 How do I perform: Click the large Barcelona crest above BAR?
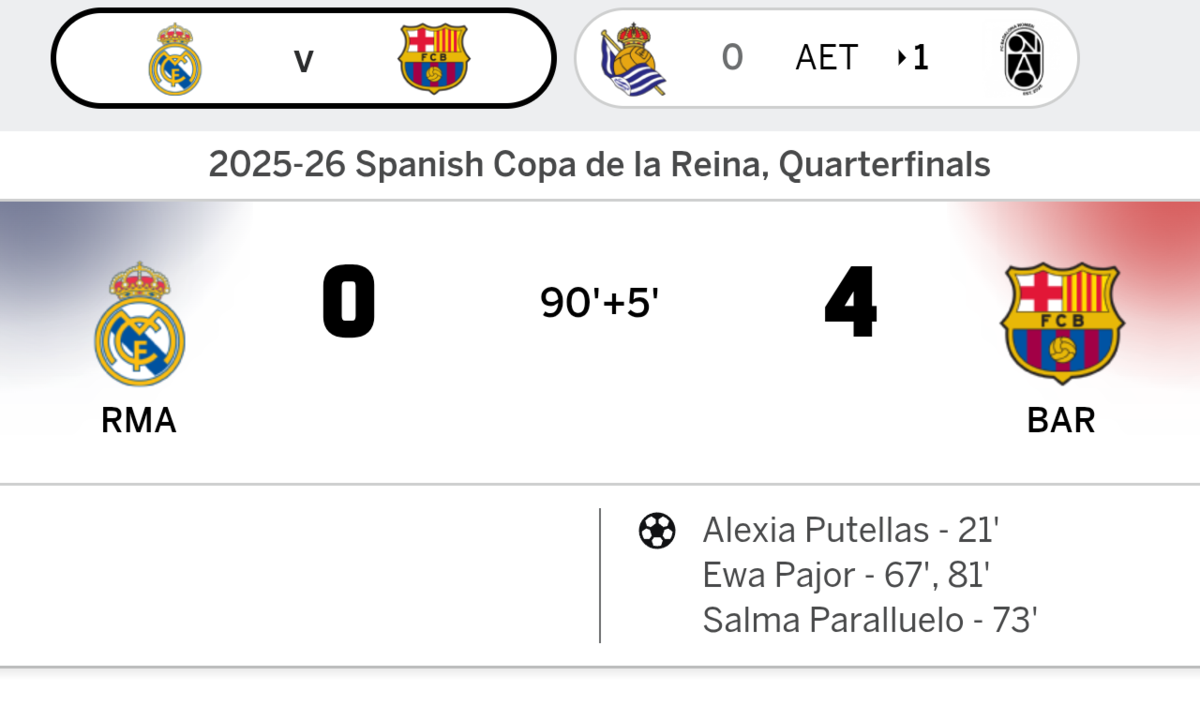(x=1062, y=323)
